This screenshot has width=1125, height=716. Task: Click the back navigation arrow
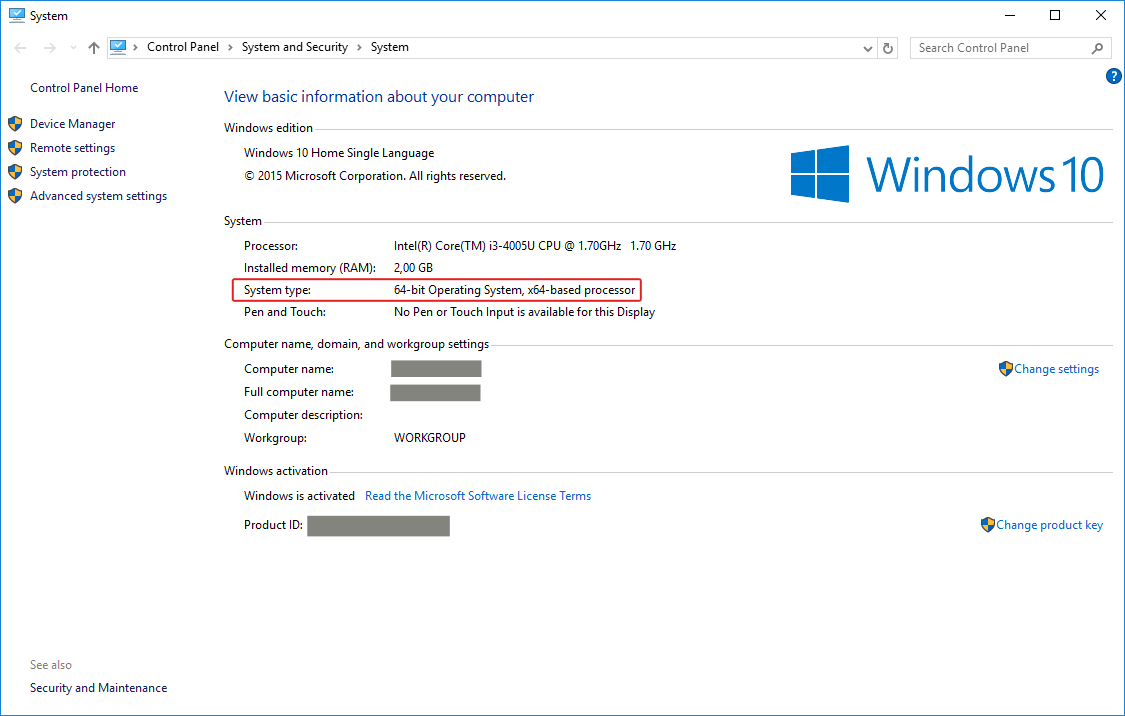tap(20, 48)
